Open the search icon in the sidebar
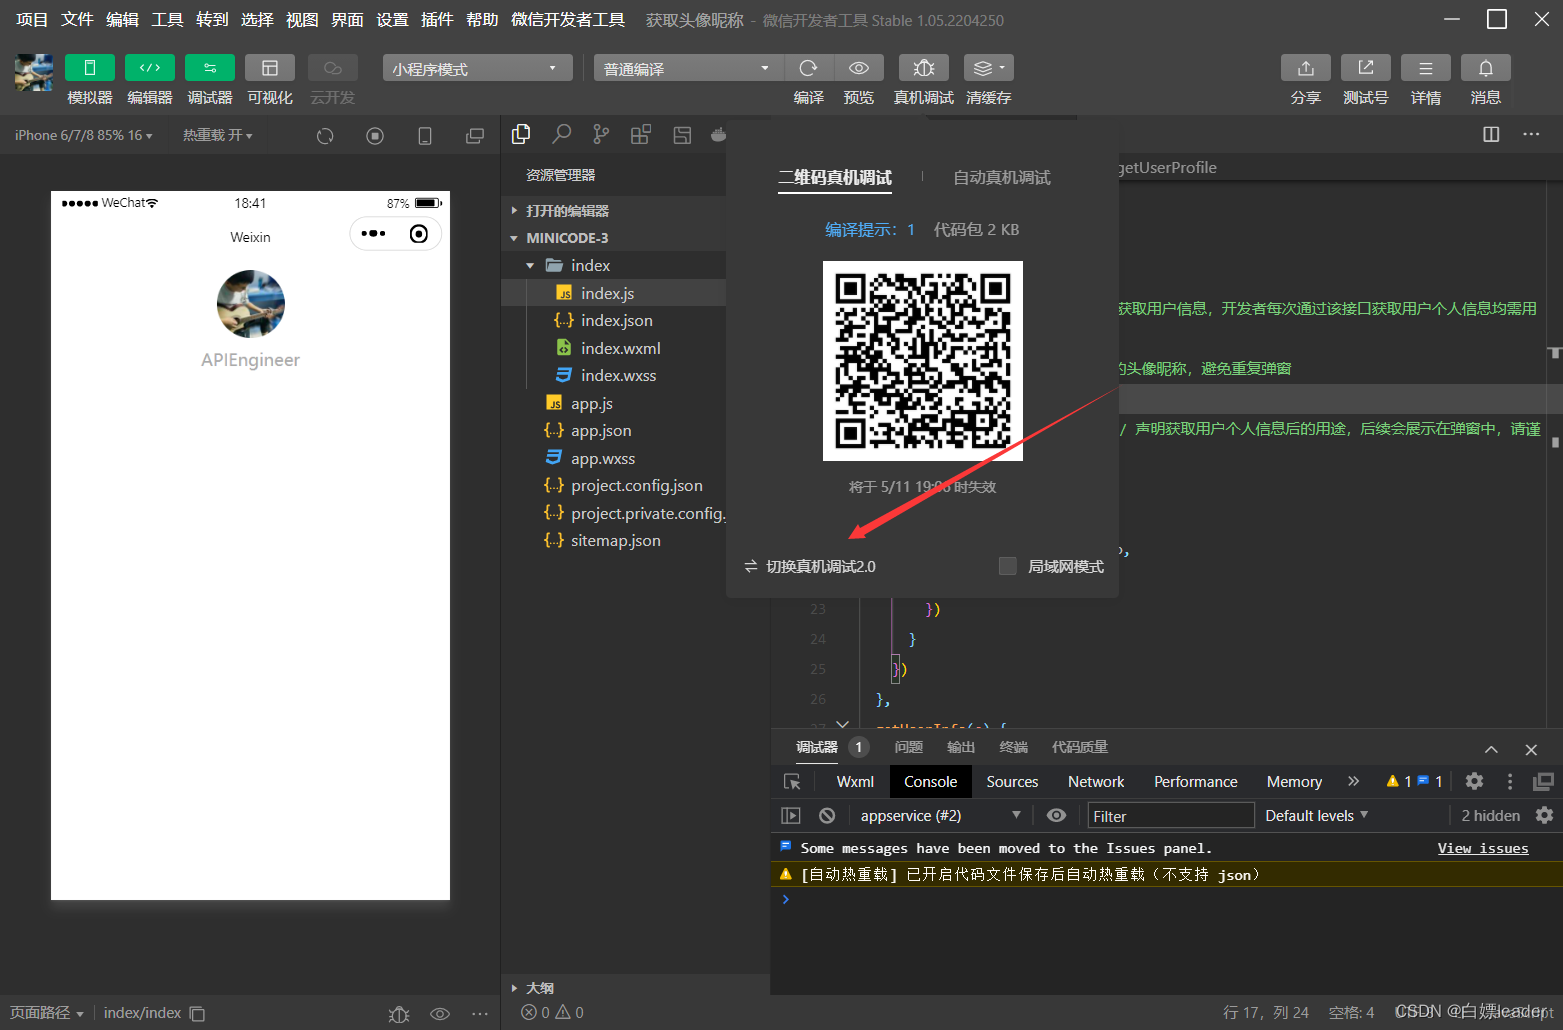1563x1030 pixels. pyautogui.click(x=562, y=134)
